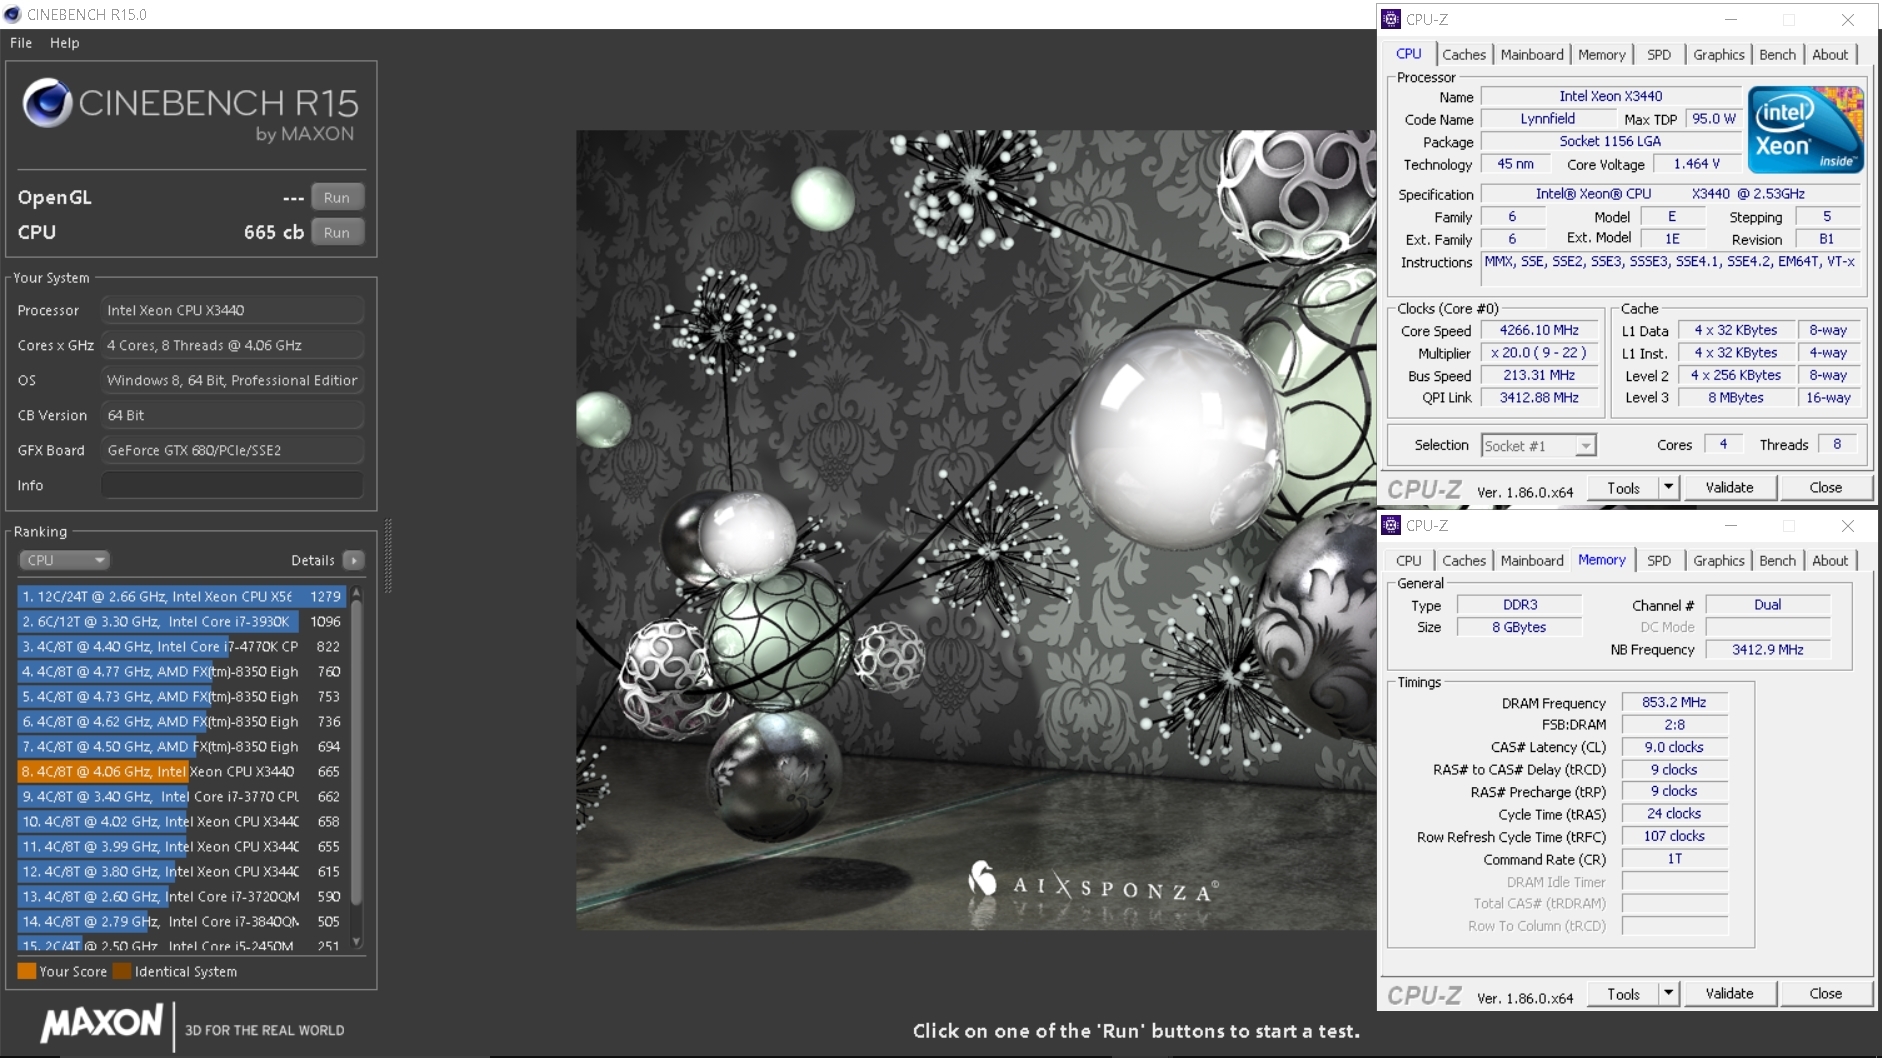The height and width of the screenshot is (1058, 1882).
Task: Run the CPU benchmark test
Action: (337, 232)
